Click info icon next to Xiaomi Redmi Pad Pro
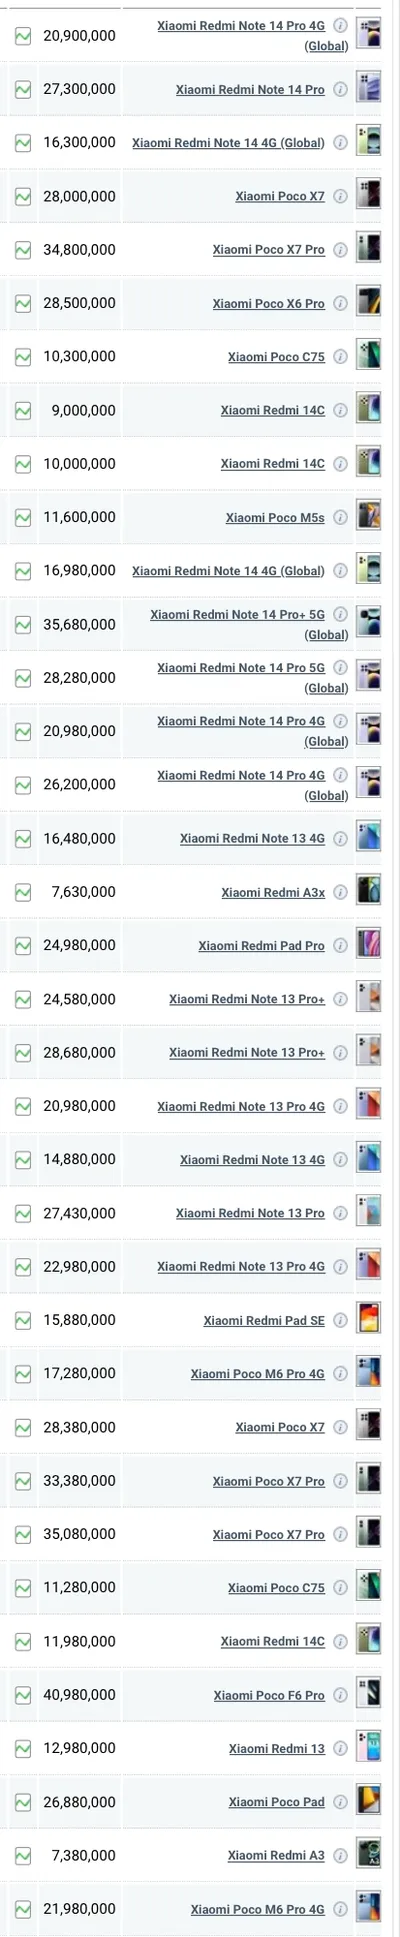Image resolution: width=400 pixels, height=1937 pixels. (340, 945)
